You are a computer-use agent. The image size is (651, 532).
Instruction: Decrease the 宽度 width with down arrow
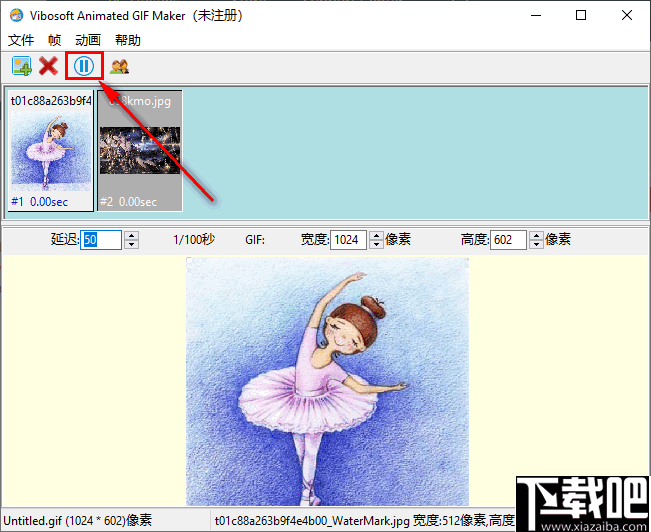pos(376,245)
